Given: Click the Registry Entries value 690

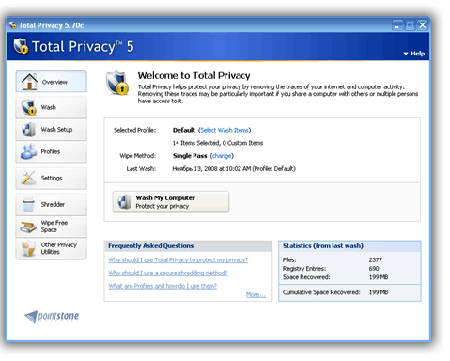Looking at the screenshot, I should coord(374,269).
